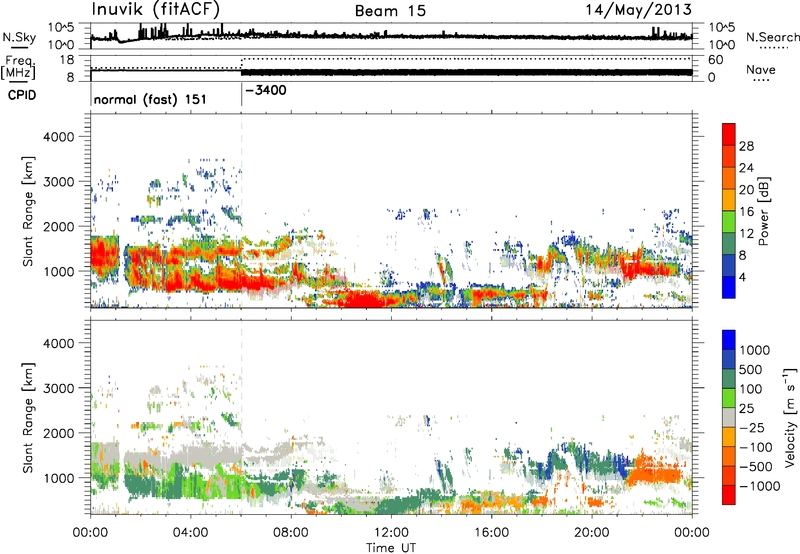
Task: Click the '-500' tick on Velocity colorbar
Action: (x=756, y=466)
